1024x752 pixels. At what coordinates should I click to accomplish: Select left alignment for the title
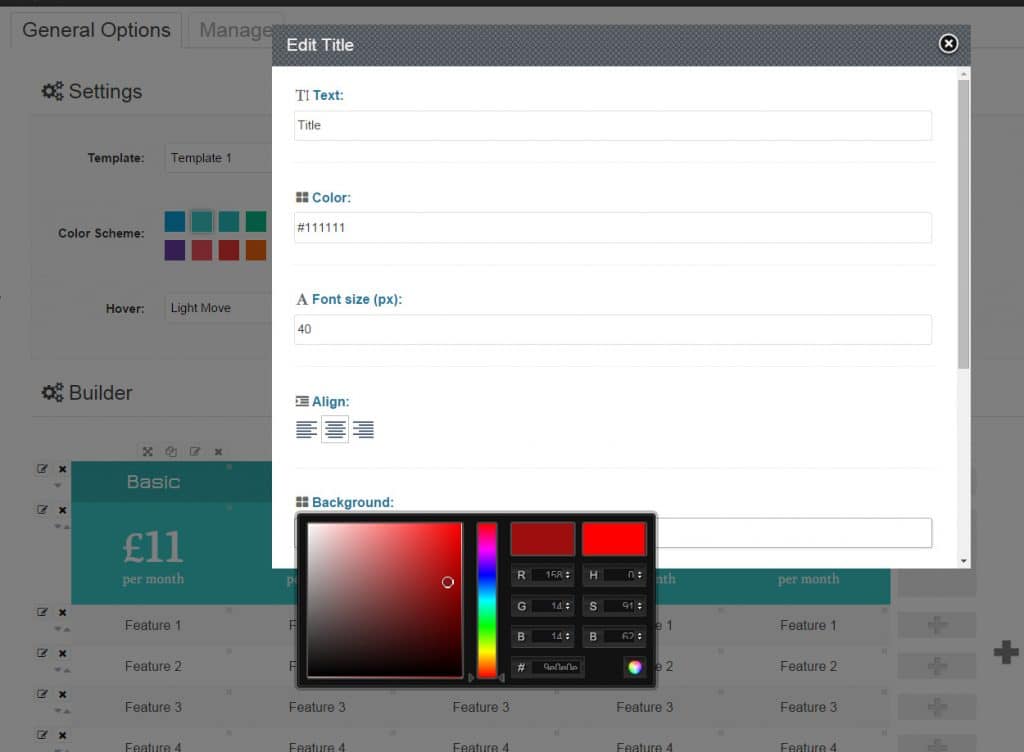[307, 429]
